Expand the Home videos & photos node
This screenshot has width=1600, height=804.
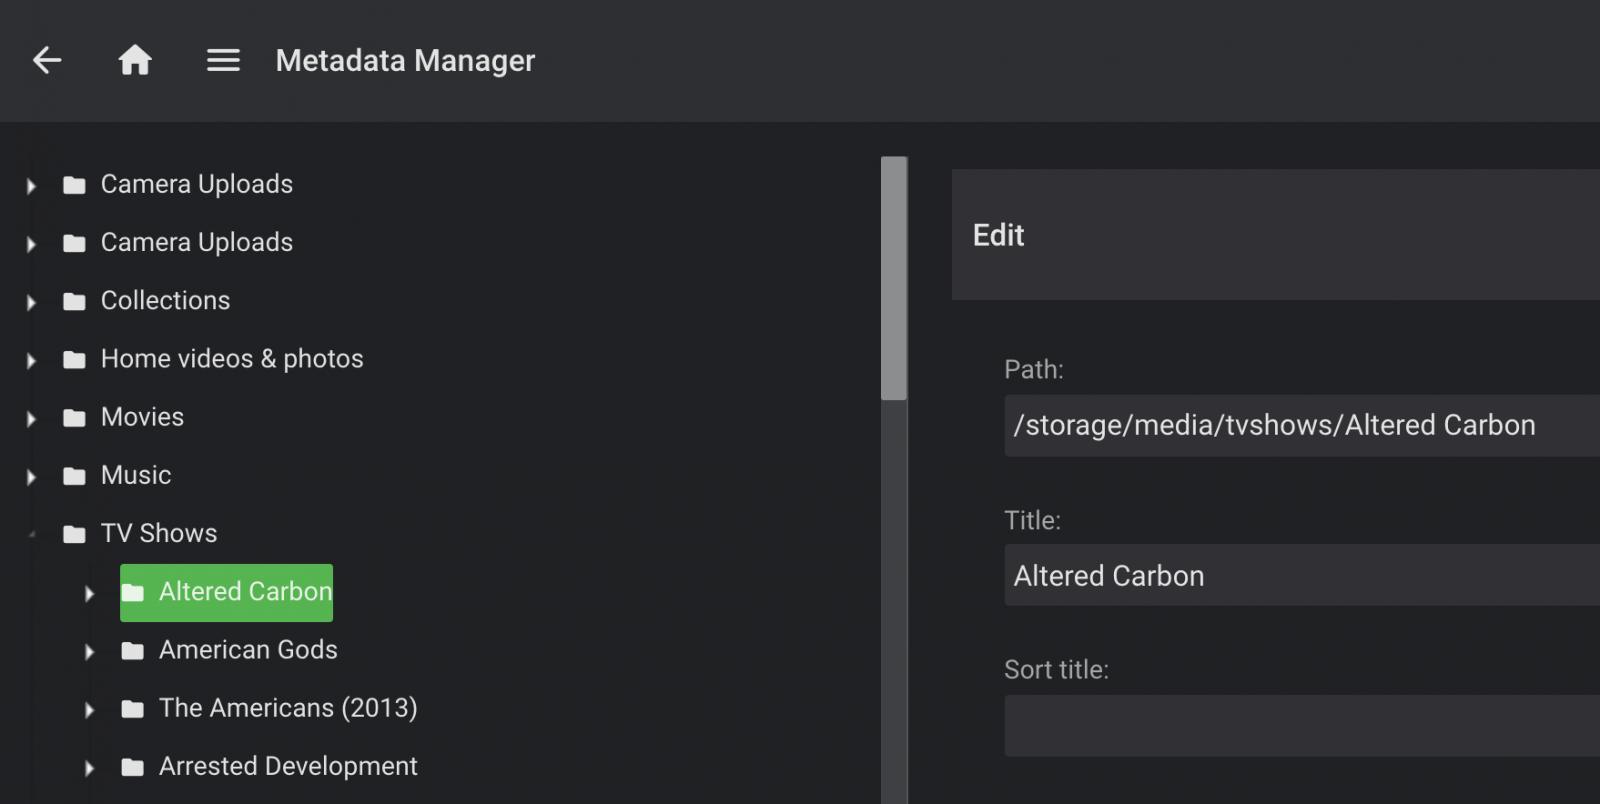[31, 361]
